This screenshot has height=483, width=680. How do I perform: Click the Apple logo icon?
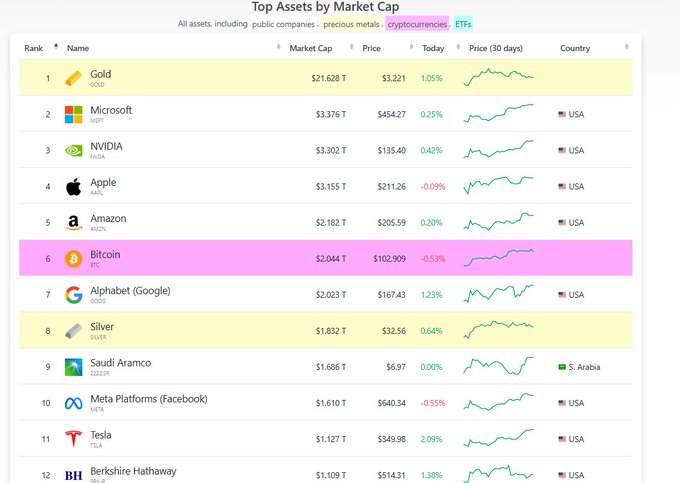coord(74,186)
